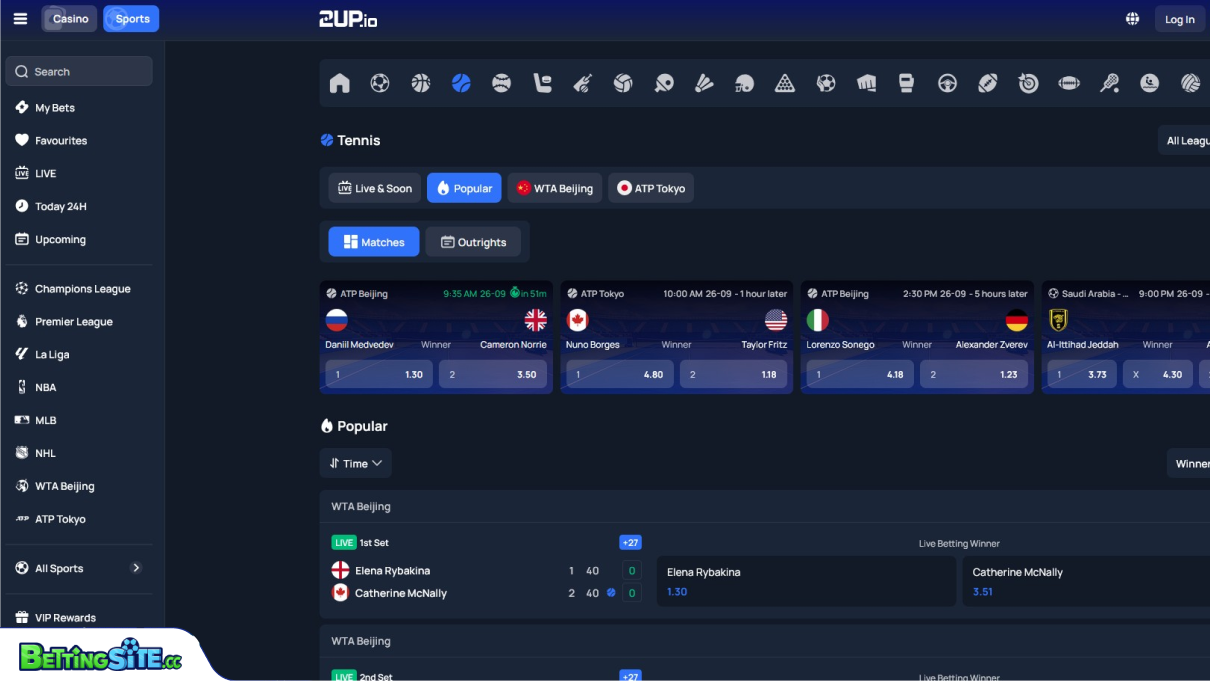This screenshot has width=1210, height=681.
Task: Open the darts sport category
Action: (1028, 83)
